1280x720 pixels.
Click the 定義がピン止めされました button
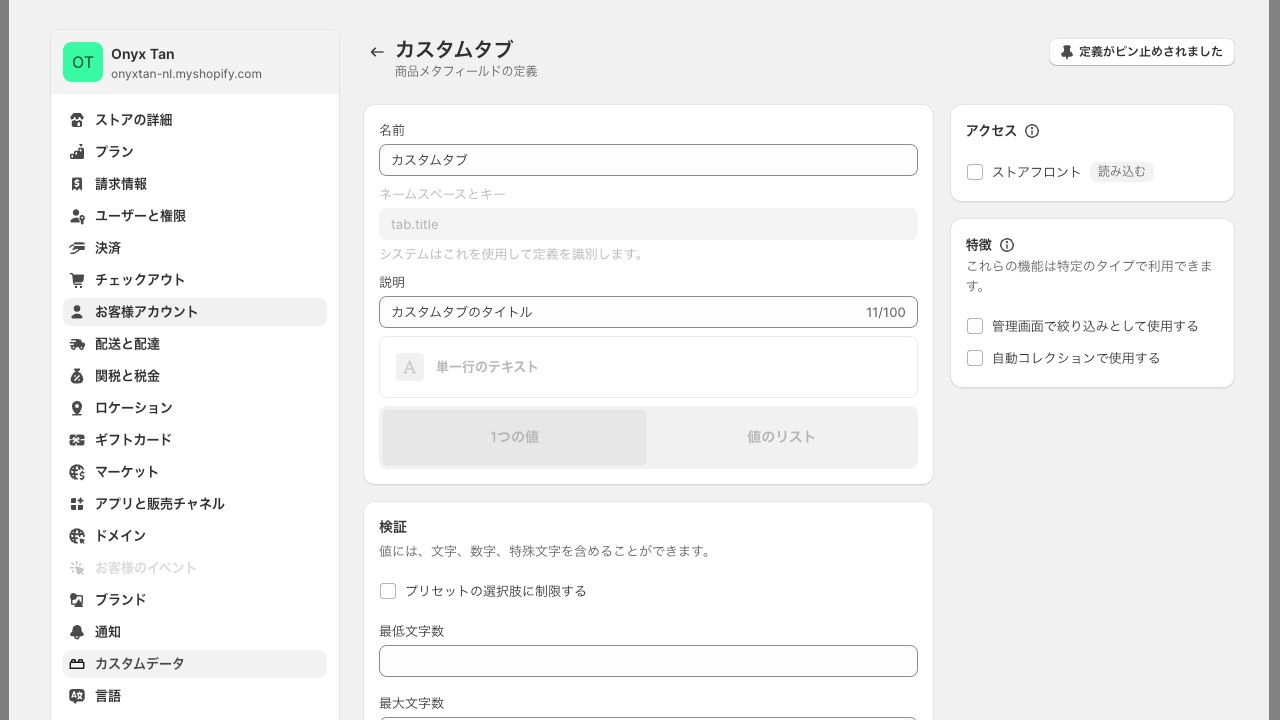(1142, 52)
